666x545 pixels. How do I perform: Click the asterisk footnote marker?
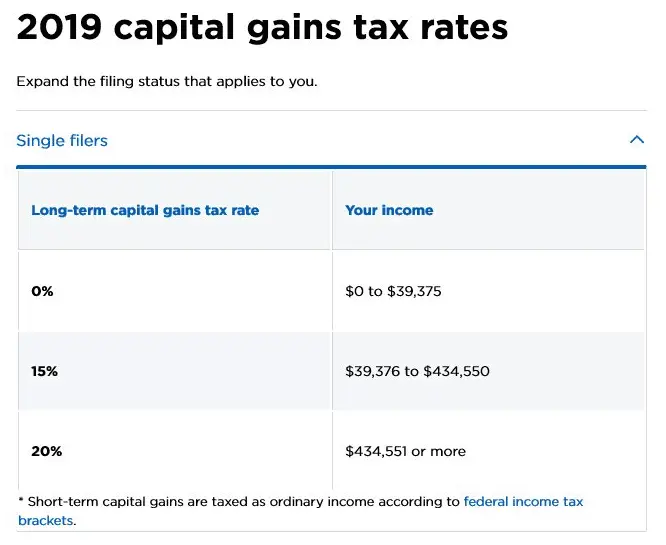click(21, 501)
